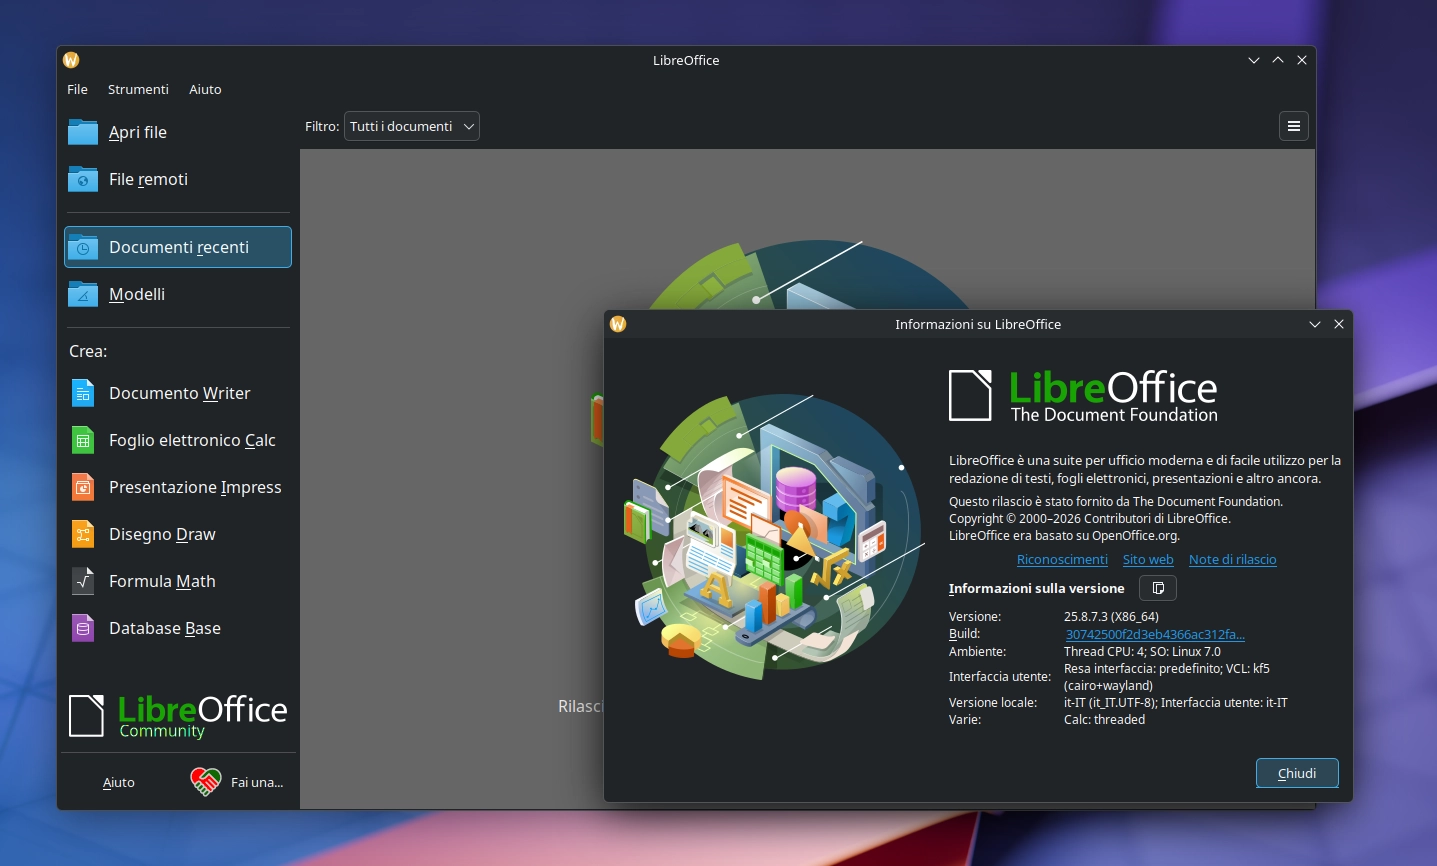The width and height of the screenshot is (1437, 866).
Task: Click the Versione locale it-IT value text
Action: tap(1176, 702)
